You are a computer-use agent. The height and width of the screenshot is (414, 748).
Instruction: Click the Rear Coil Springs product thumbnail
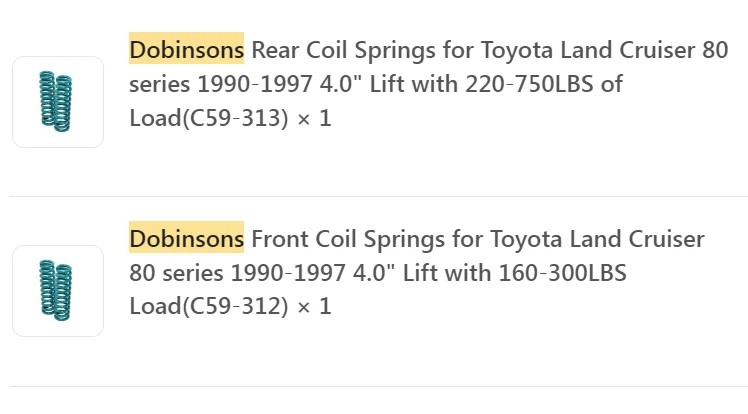coord(58,102)
